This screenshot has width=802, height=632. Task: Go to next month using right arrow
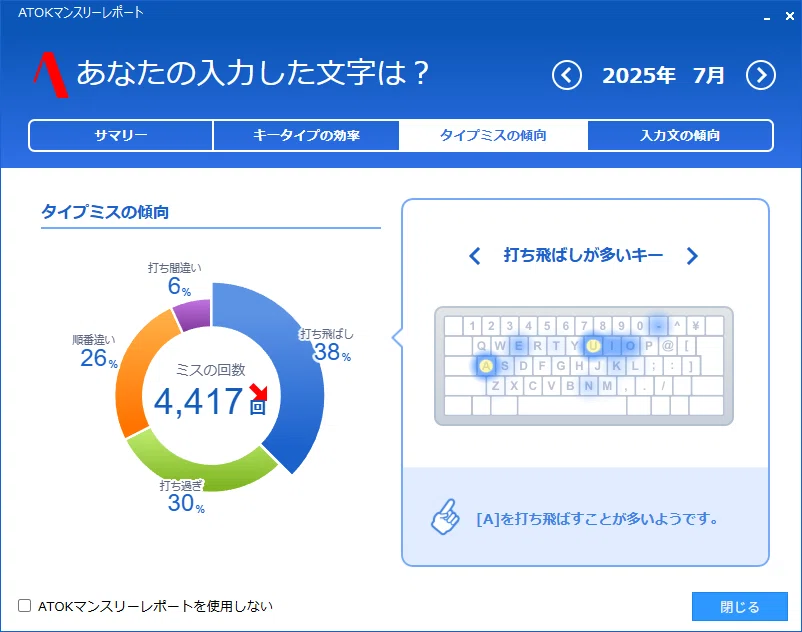(761, 76)
